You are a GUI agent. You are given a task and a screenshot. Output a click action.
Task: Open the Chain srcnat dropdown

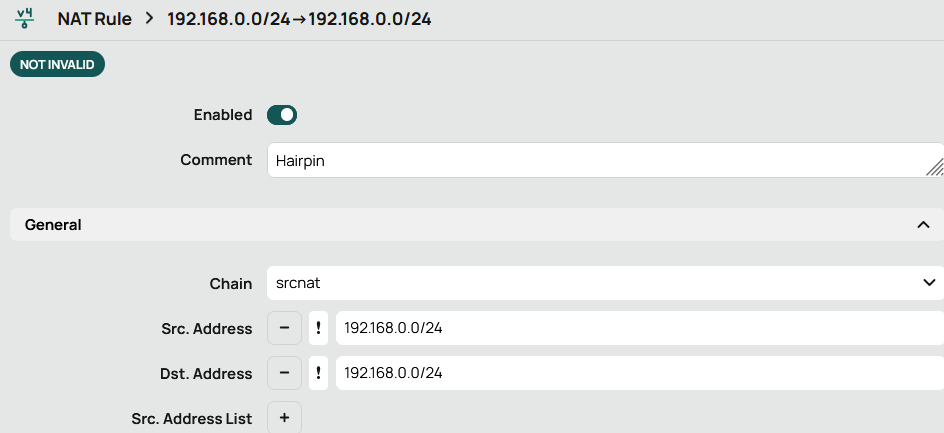coord(600,283)
